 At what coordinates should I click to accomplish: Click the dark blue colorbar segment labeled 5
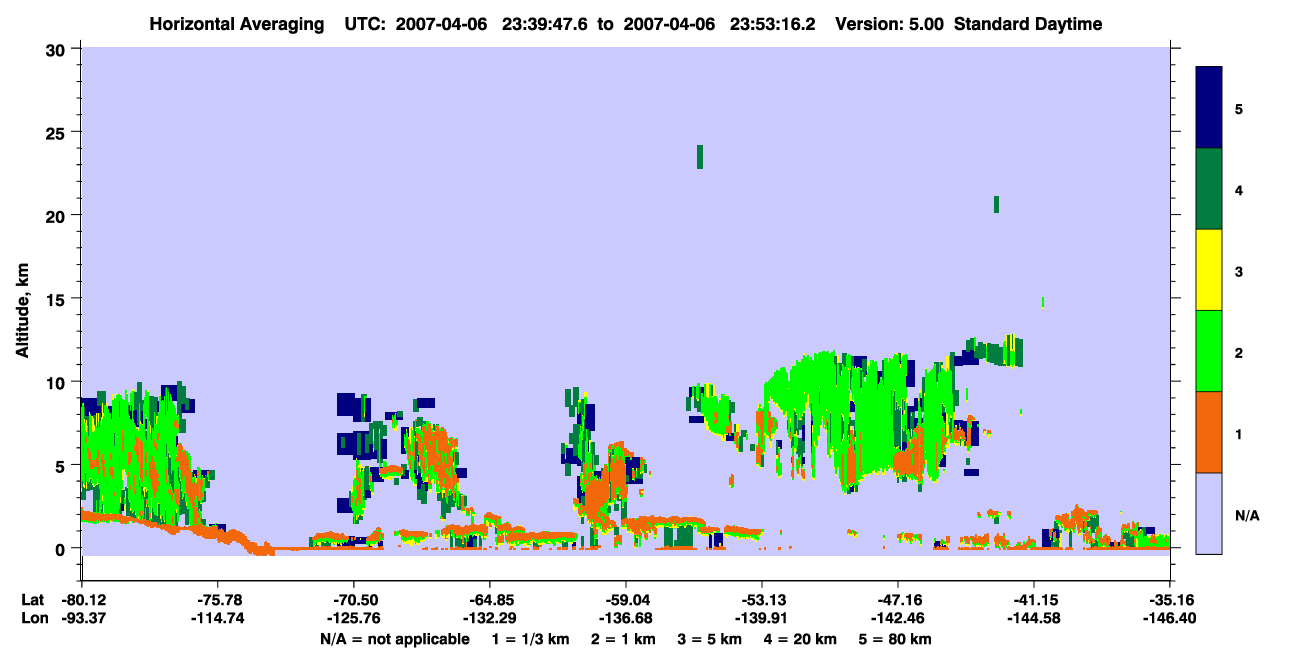click(x=1209, y=108)
